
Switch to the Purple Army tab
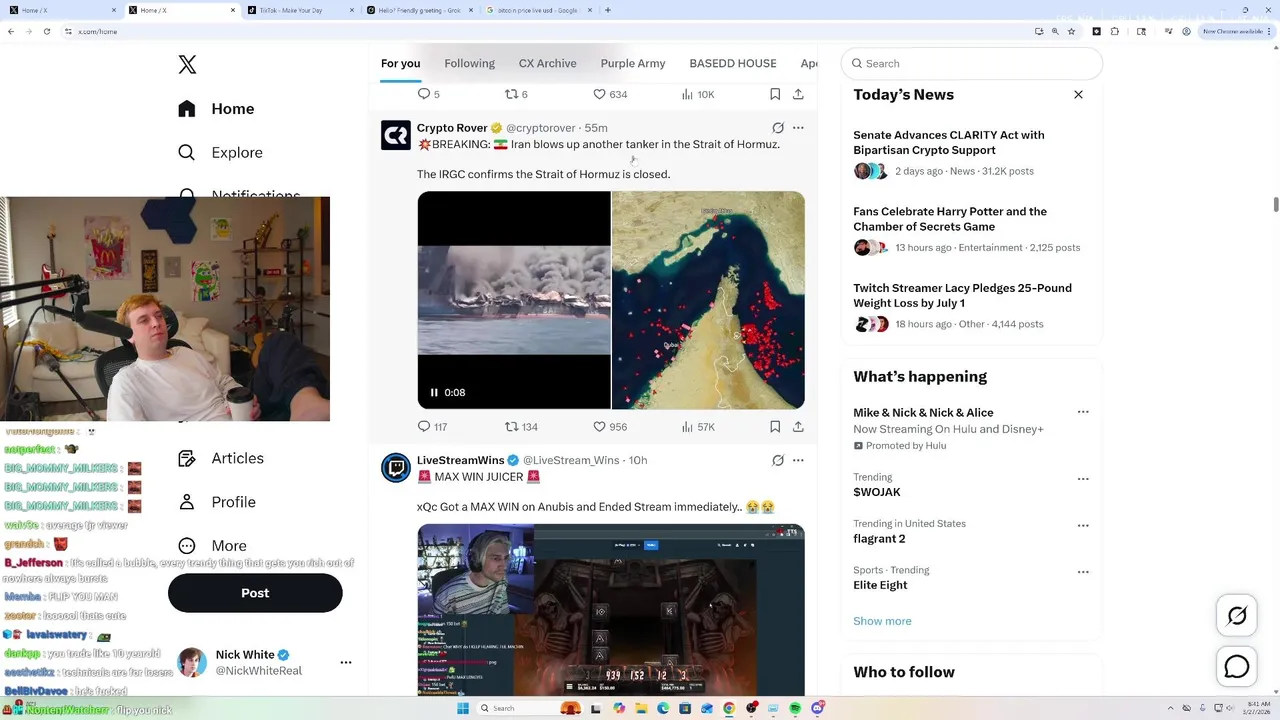coord(633,63)
